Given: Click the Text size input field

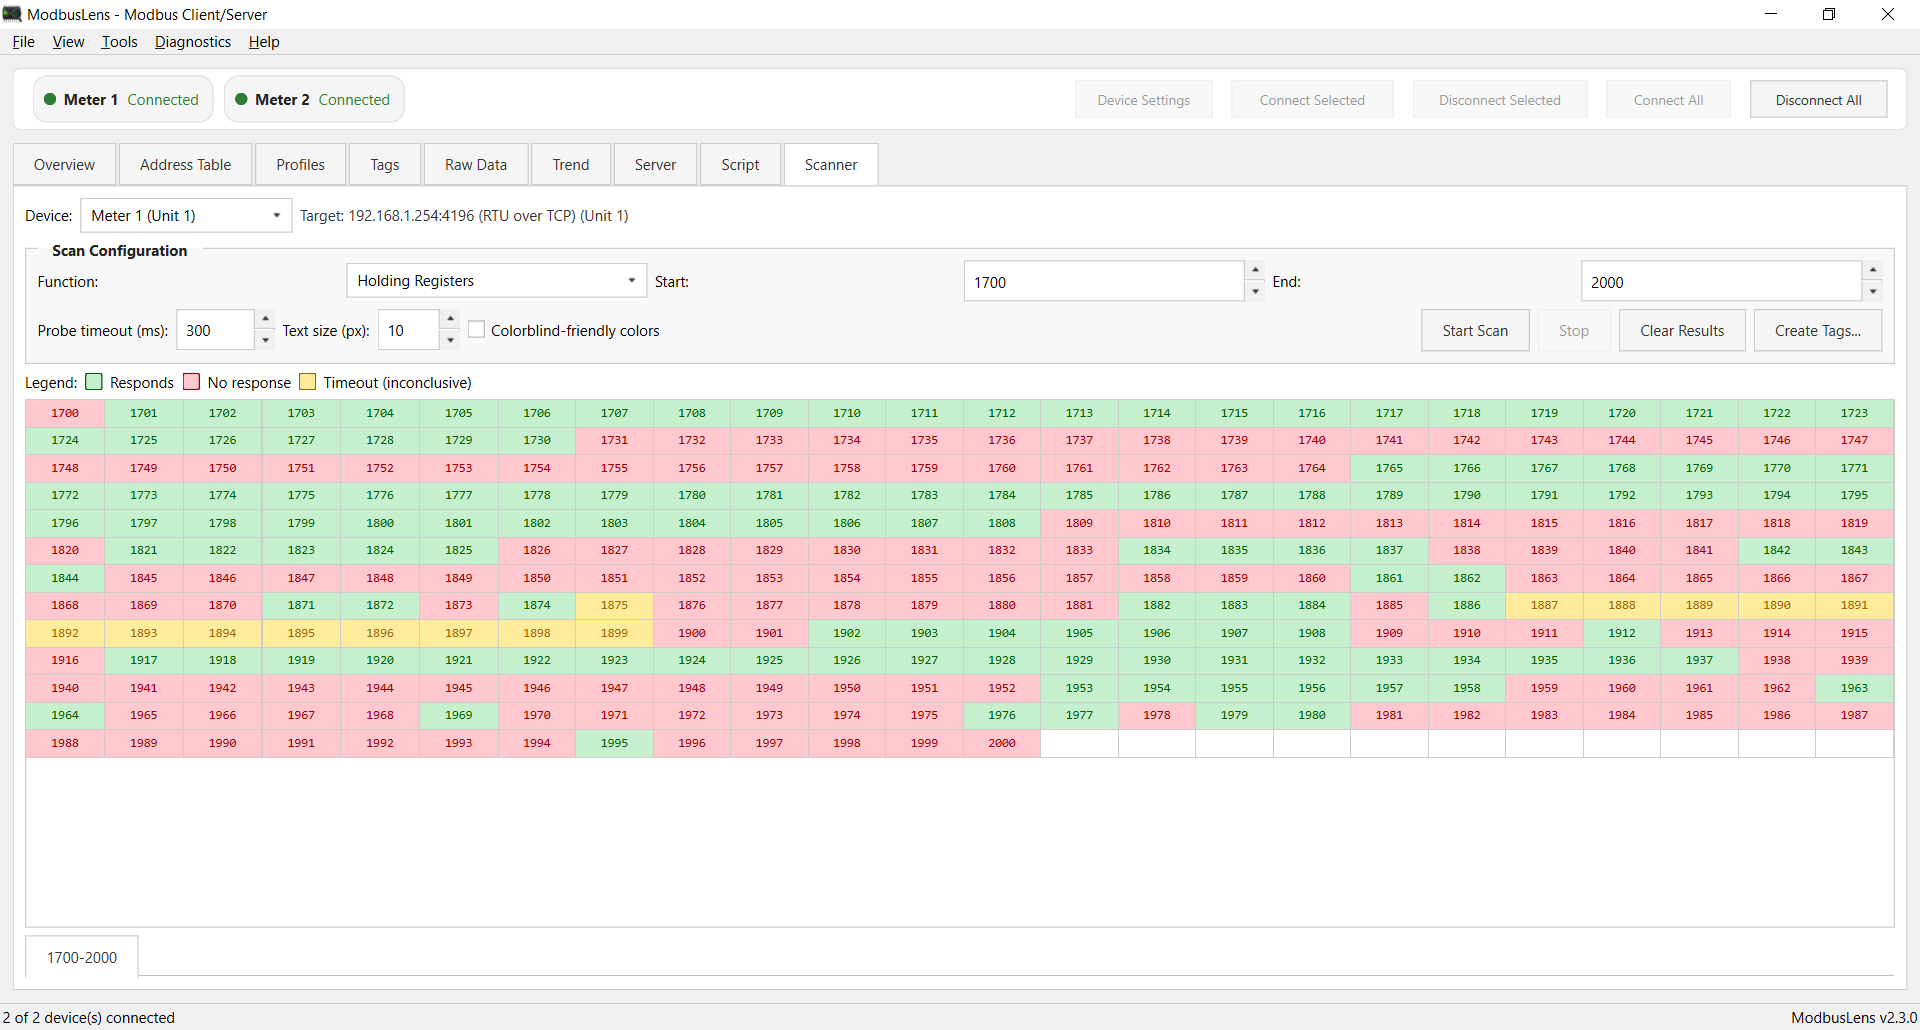Looking at the screenshot, I should click(408, 330).
